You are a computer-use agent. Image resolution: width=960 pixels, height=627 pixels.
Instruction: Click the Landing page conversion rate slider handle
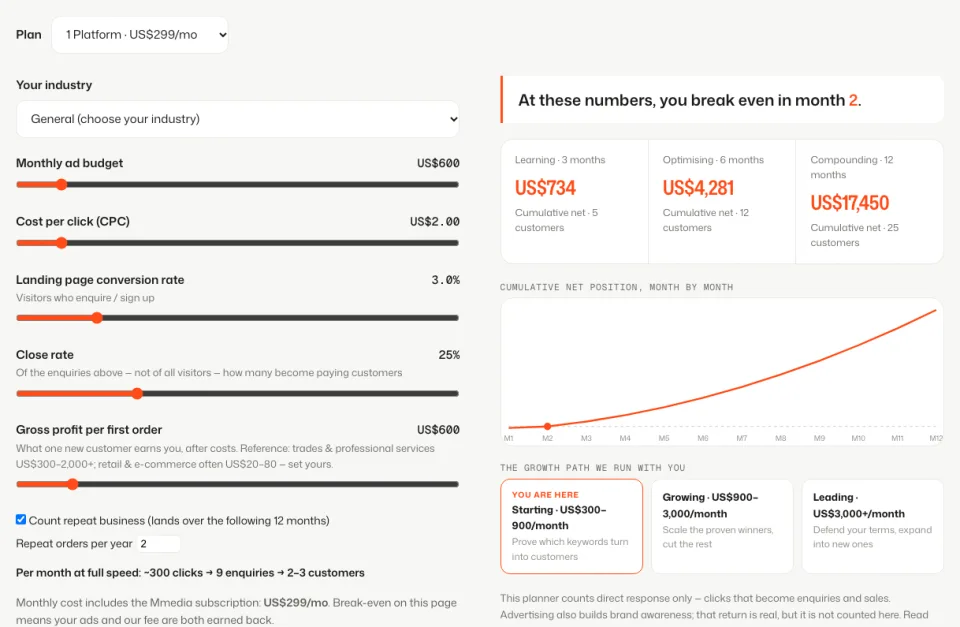pos(97,318)
